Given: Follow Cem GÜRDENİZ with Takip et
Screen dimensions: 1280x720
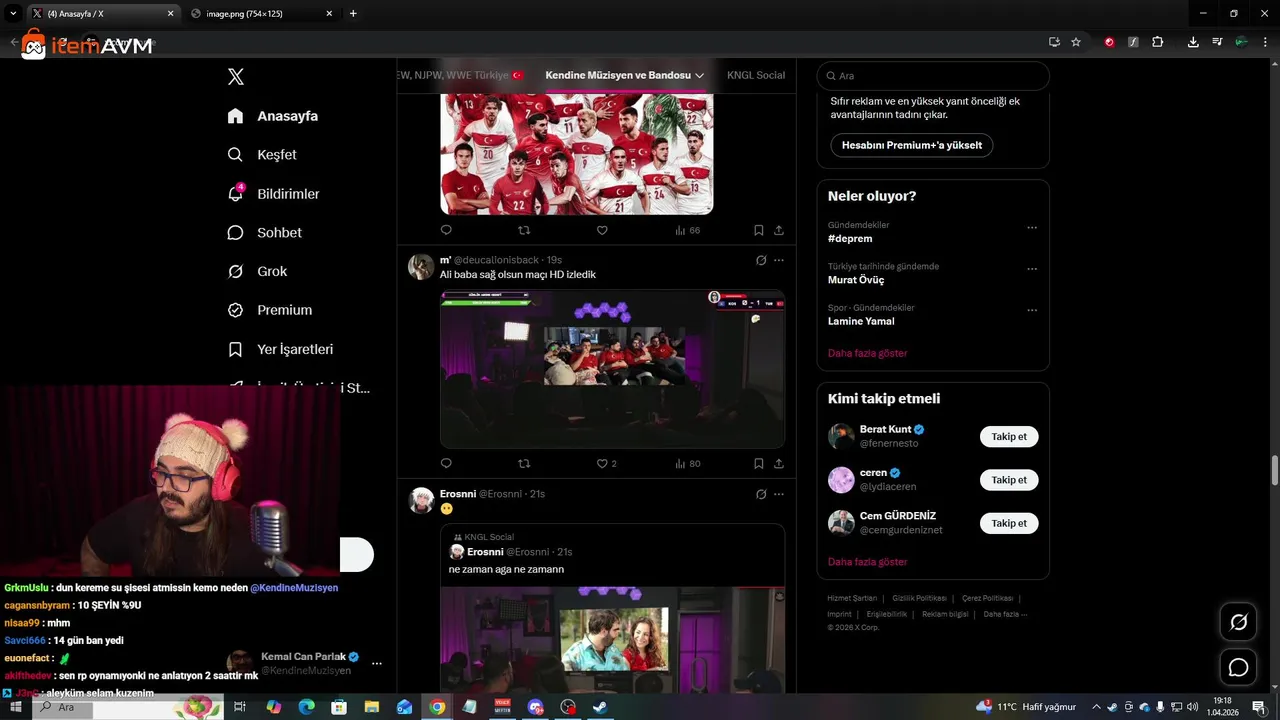Looking at the screenshot, I should coord(1009,523).
